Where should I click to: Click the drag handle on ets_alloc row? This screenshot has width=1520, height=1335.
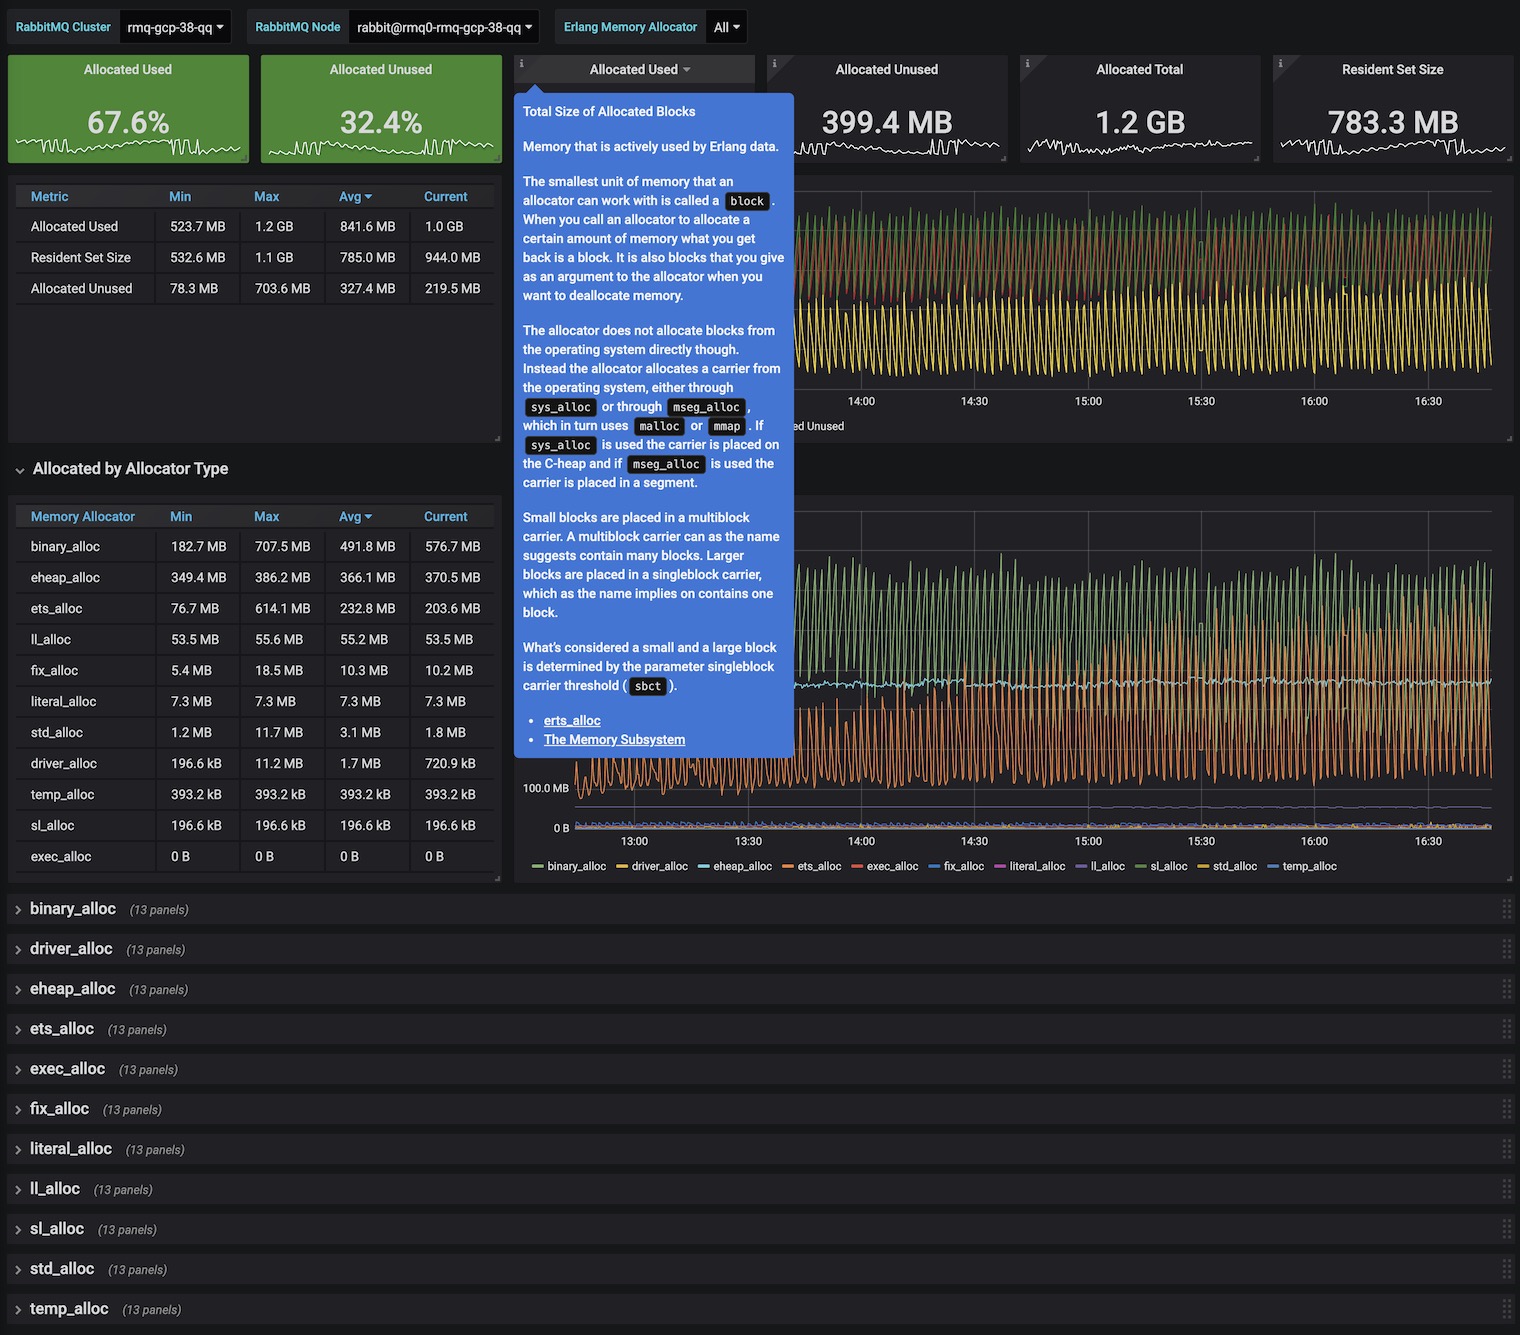coord(1506,1029)
